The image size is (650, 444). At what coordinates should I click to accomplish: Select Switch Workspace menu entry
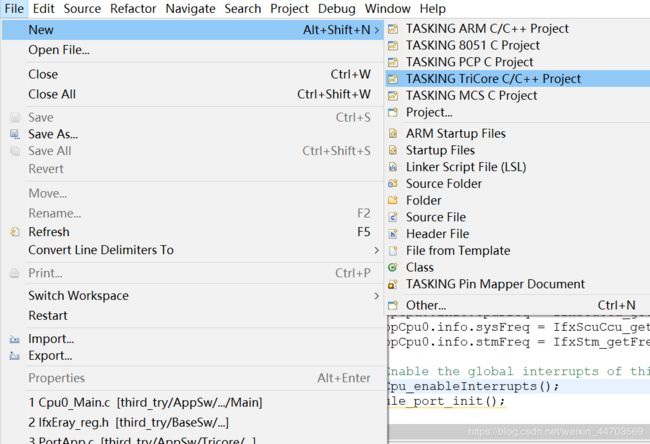[194, 296]
